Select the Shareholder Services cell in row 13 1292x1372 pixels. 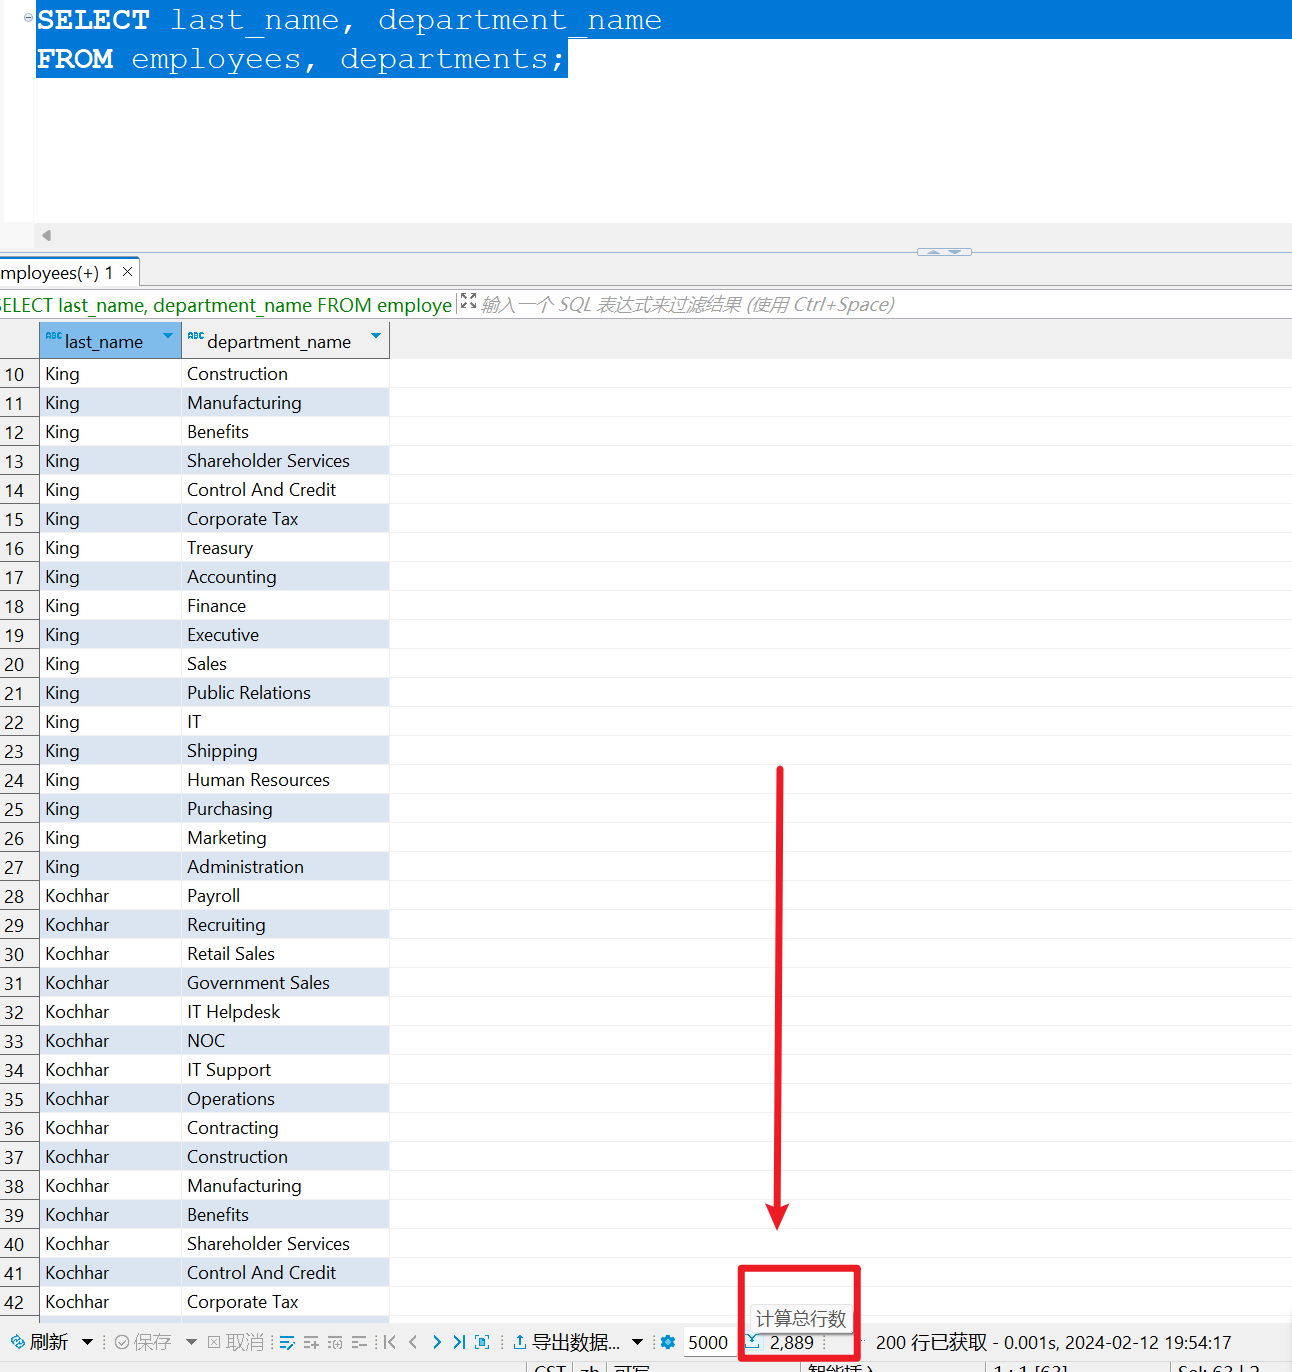click(268, 461)
